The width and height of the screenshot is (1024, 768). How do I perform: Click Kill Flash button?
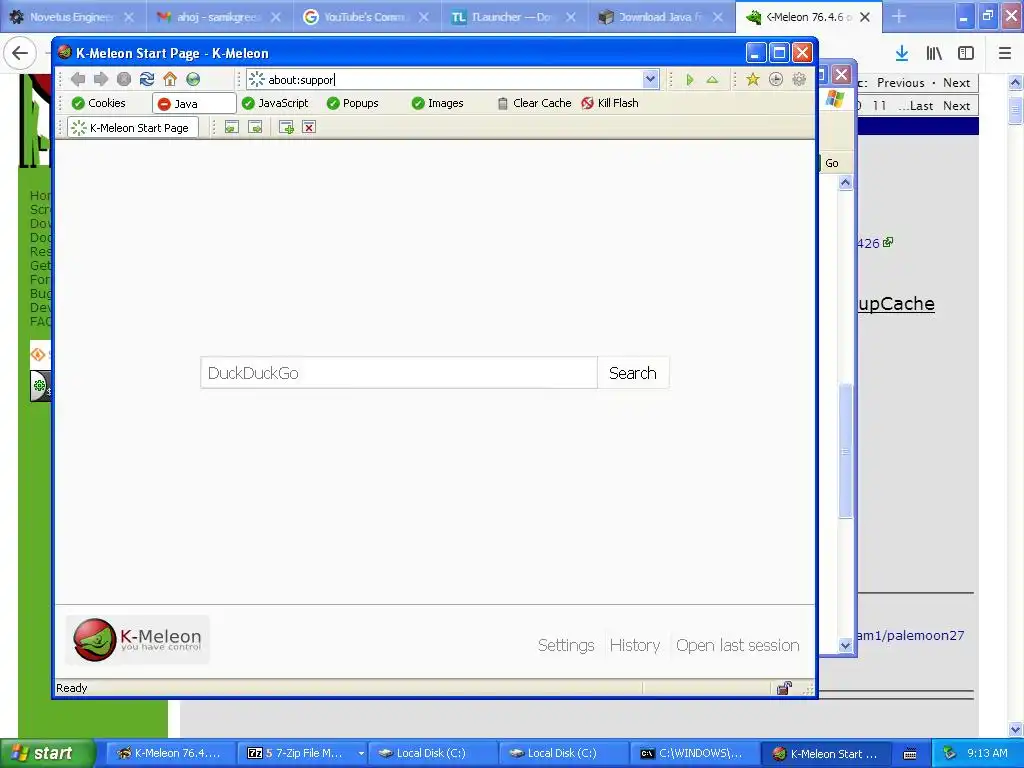coord(610,103)
